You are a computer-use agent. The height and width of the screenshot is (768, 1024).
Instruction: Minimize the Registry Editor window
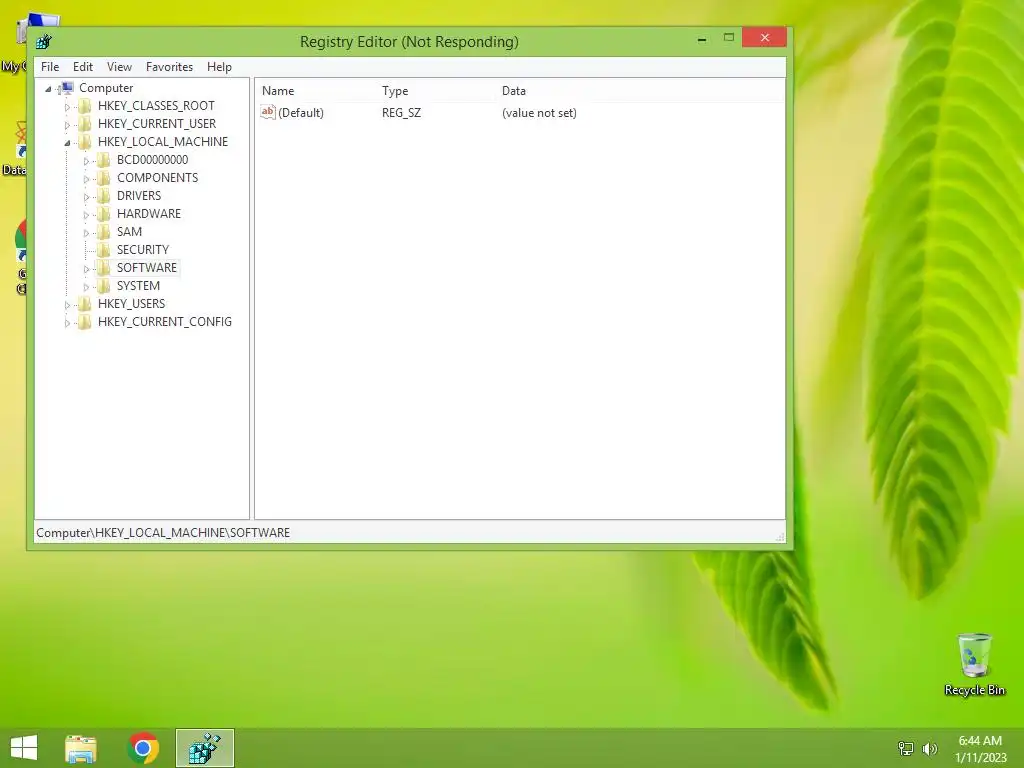(x=702, y=39)
